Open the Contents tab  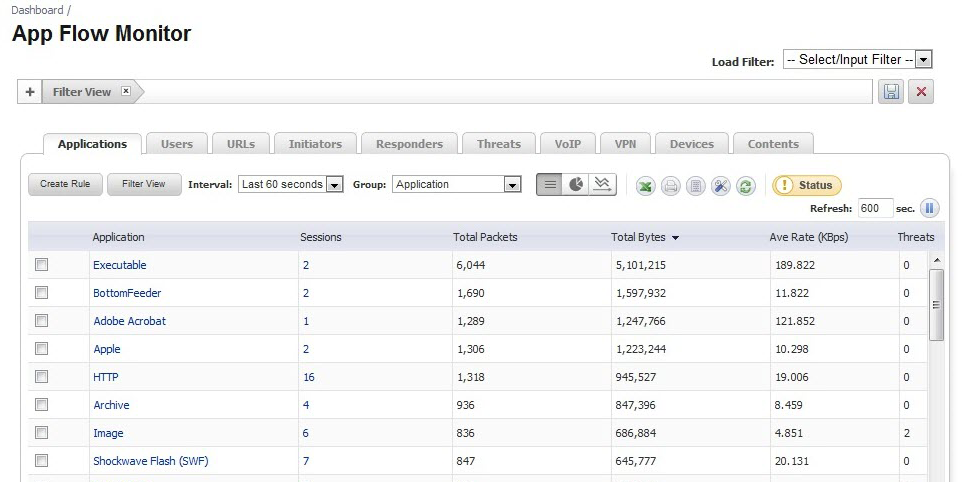tap(773, 144)
